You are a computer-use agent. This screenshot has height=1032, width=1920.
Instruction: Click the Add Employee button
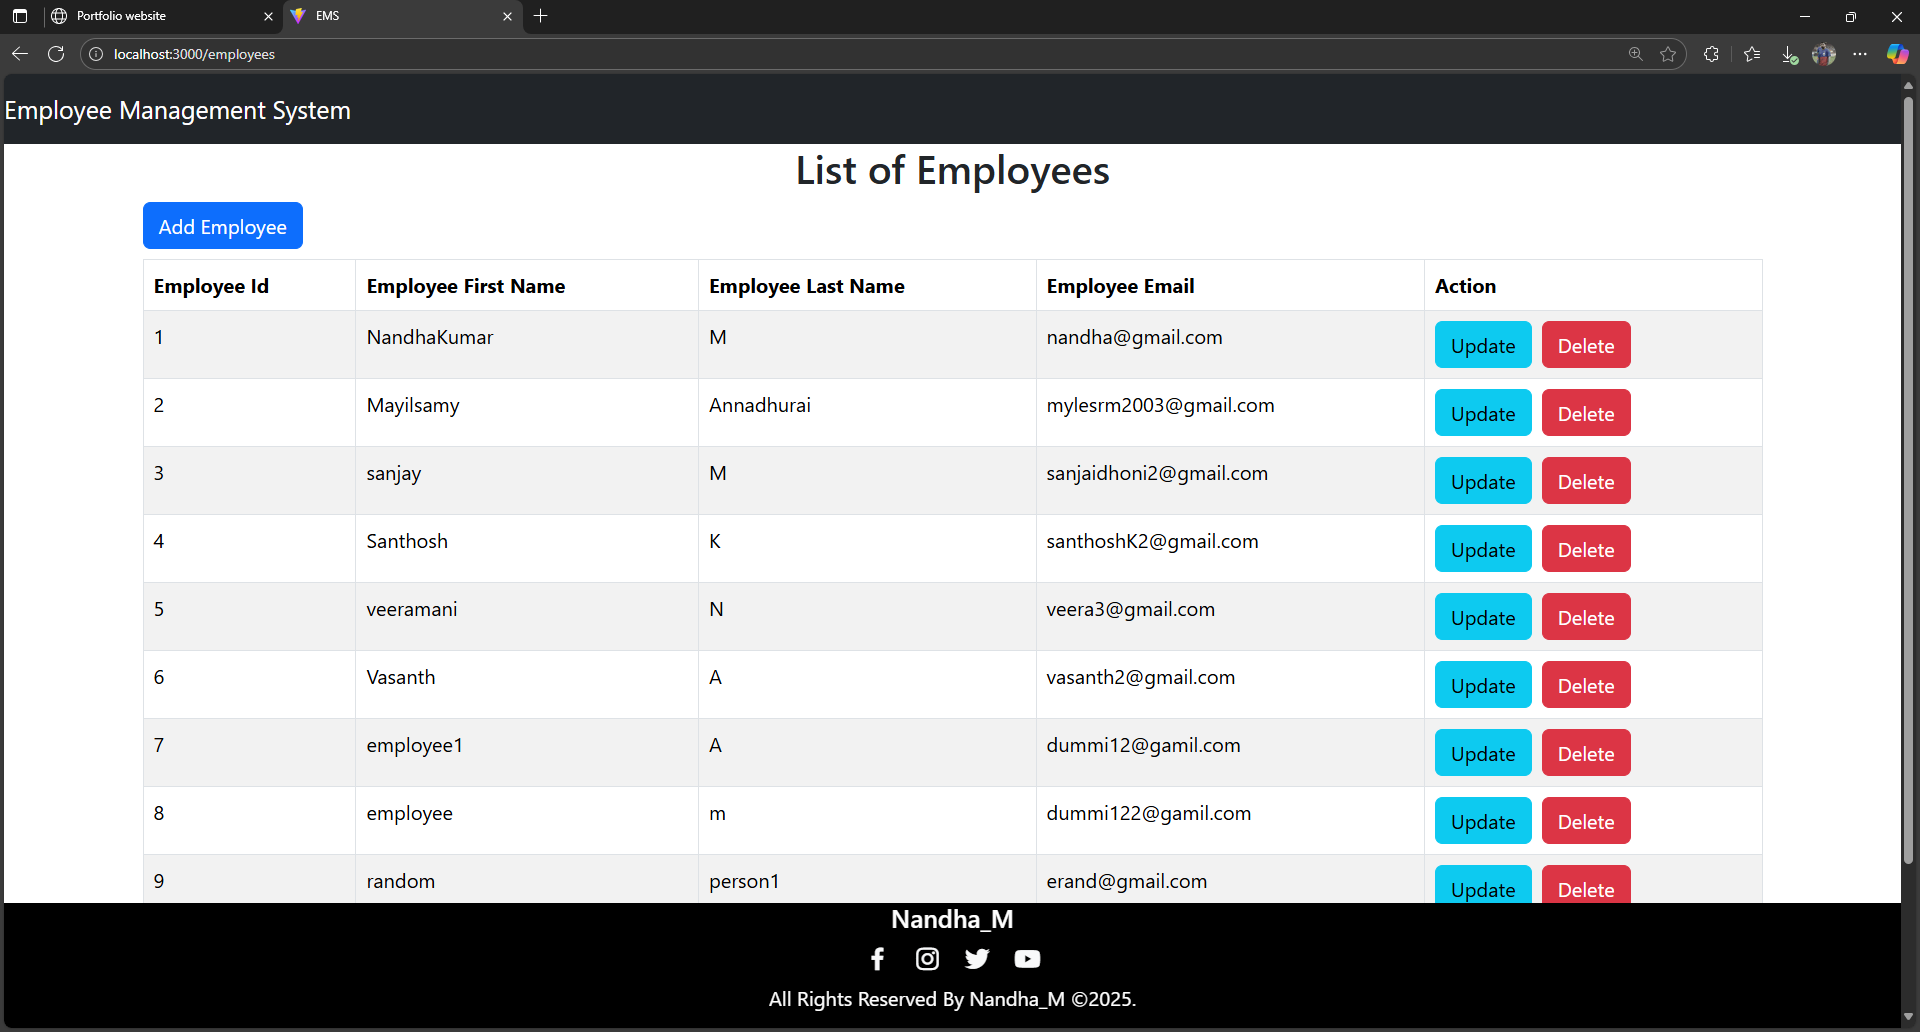tap(222, 226)
